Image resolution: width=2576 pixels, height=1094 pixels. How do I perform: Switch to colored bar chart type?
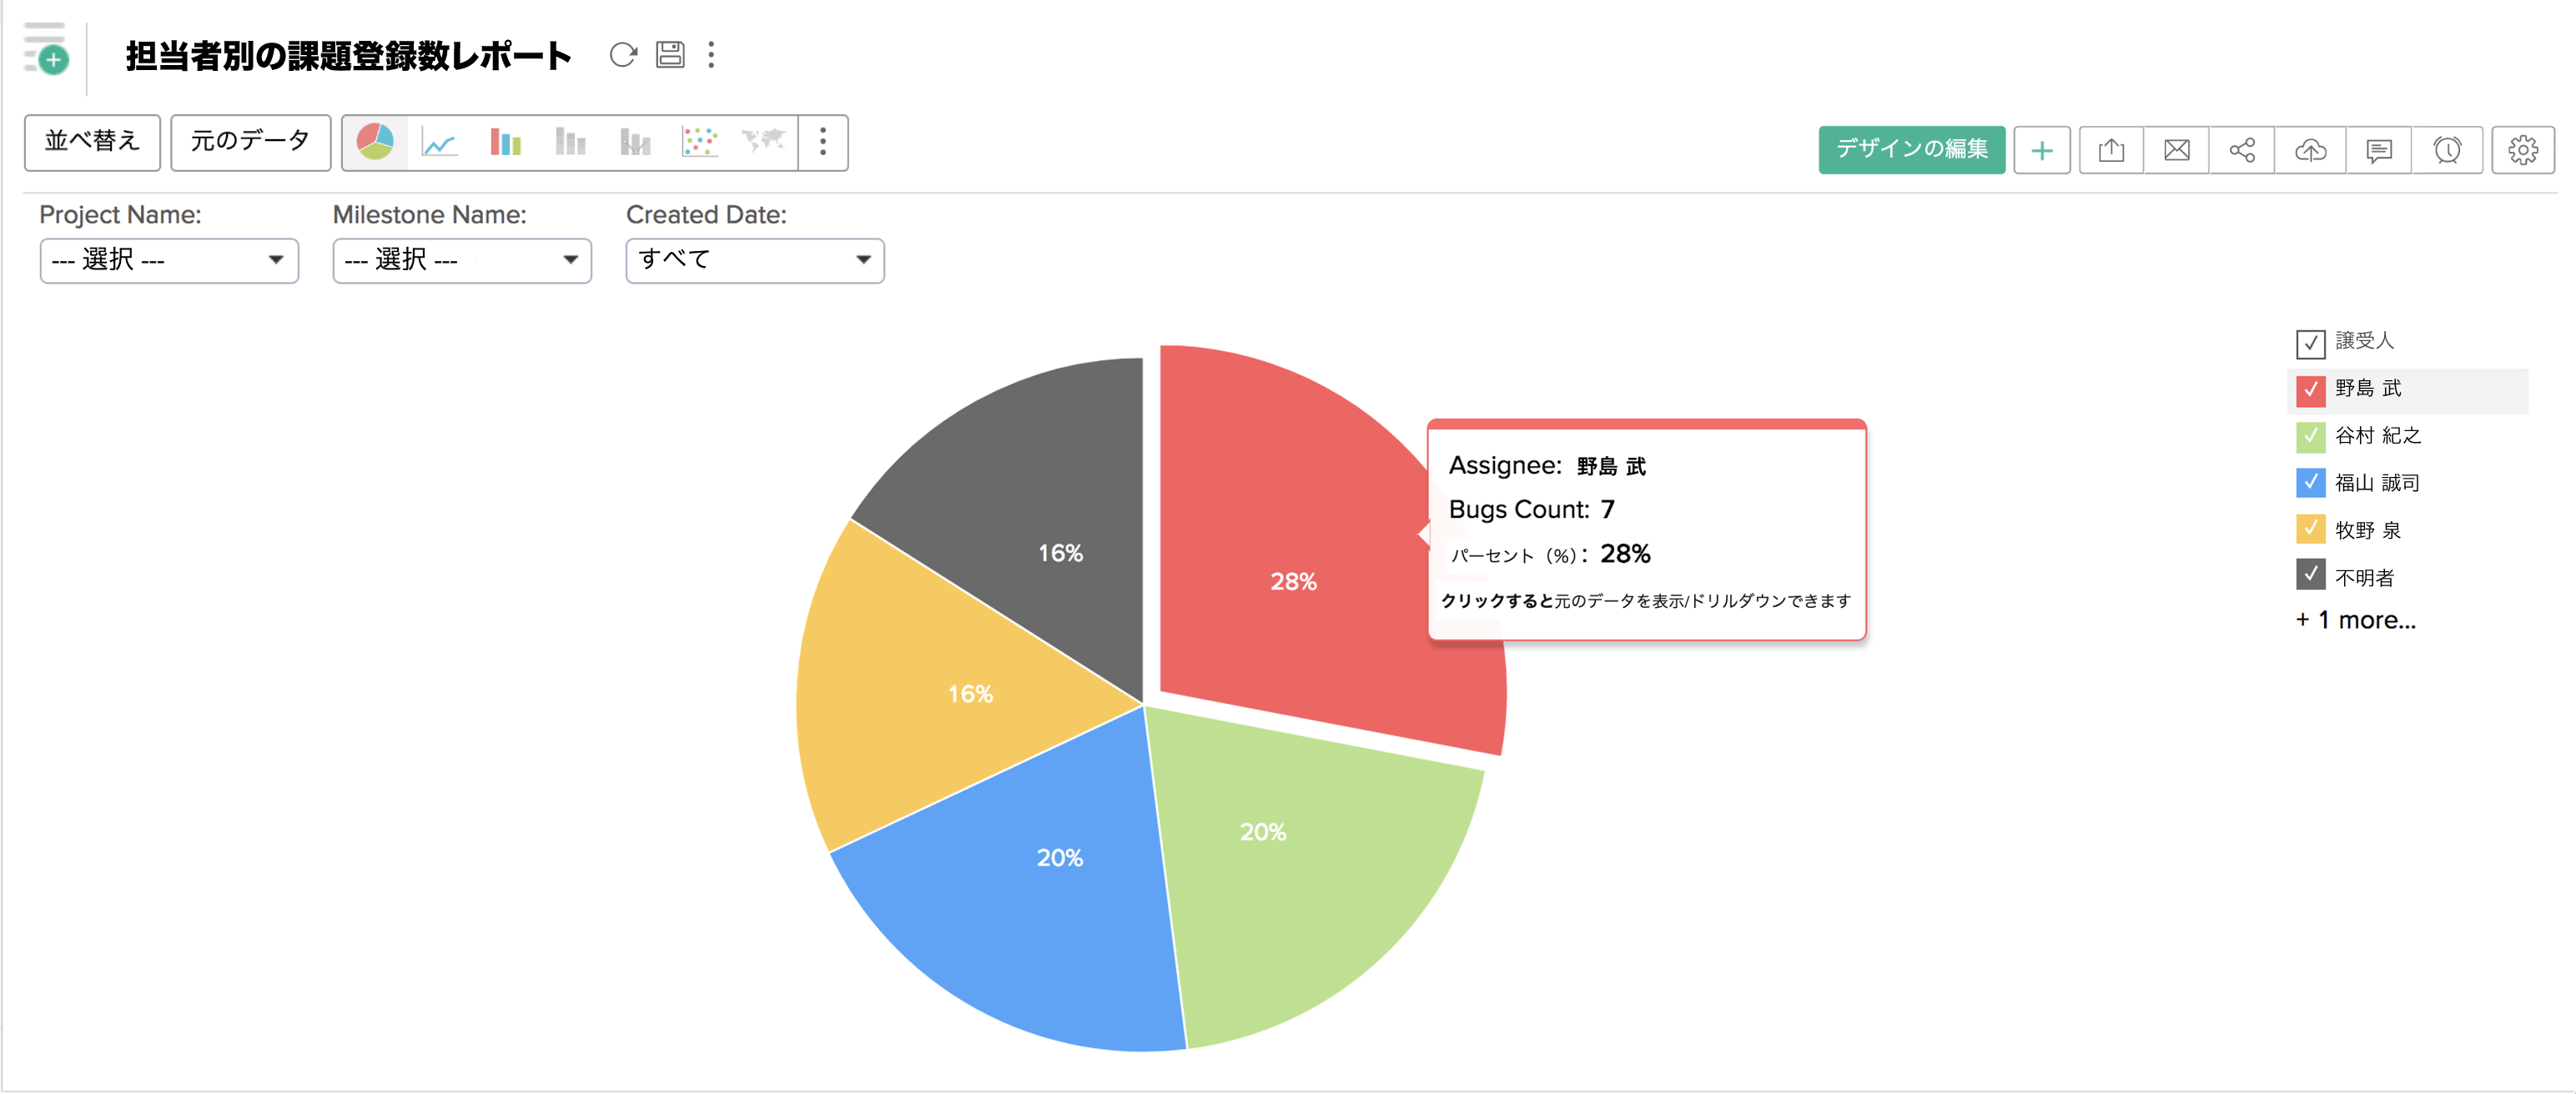click(x=505, y=143)
